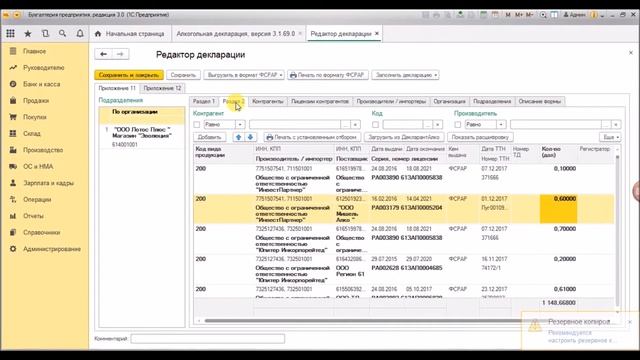Go back with left arrow button
This screenshot has height=360, width=640.
pyautogui.click(x=104, y=54)
